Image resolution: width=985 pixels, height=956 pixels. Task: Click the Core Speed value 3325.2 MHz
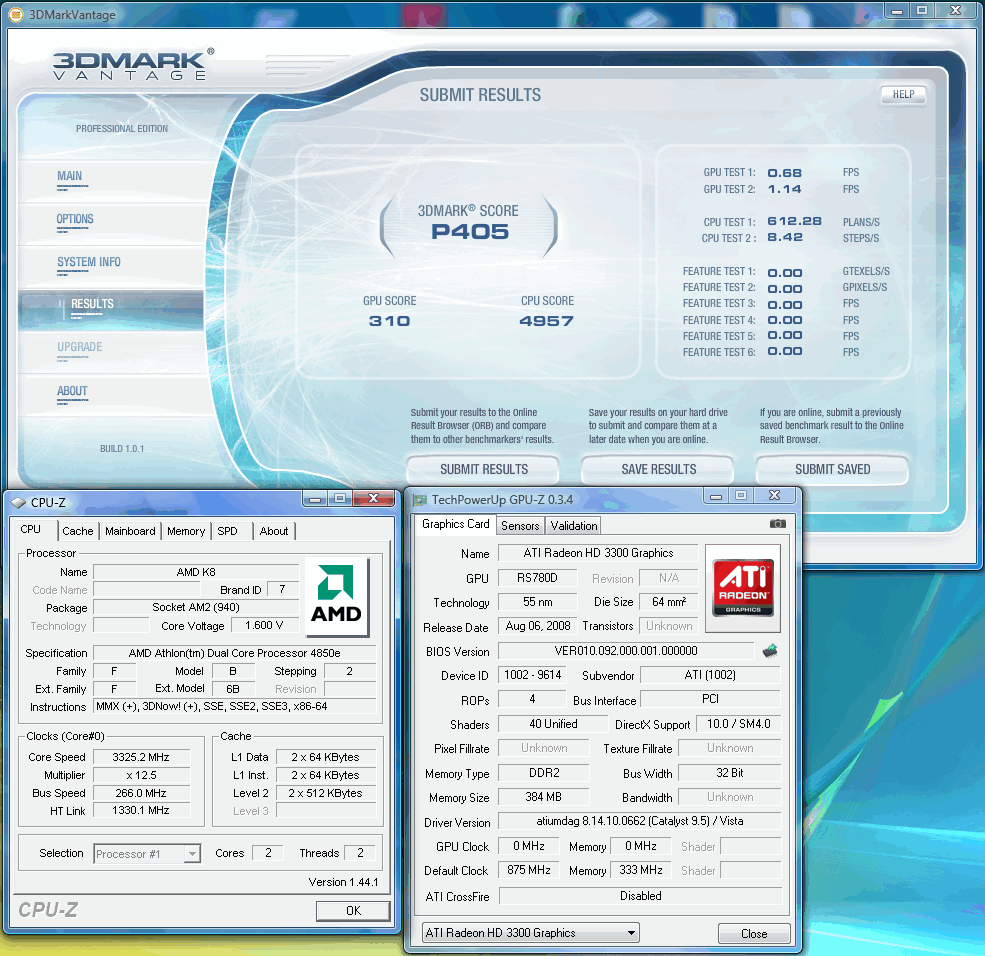click(x=141, y=757)
